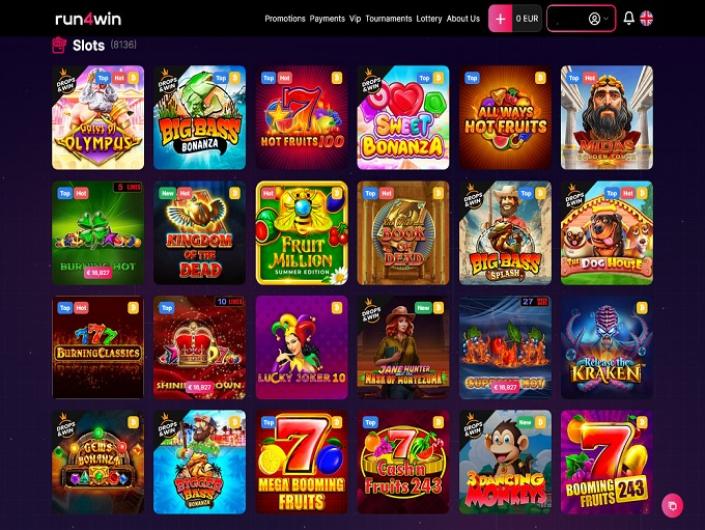The width and height of the screenshot is (705, 530).
Task: Open the Release the Kraken game
Action: pyautogui.click(x=607, y=347)
